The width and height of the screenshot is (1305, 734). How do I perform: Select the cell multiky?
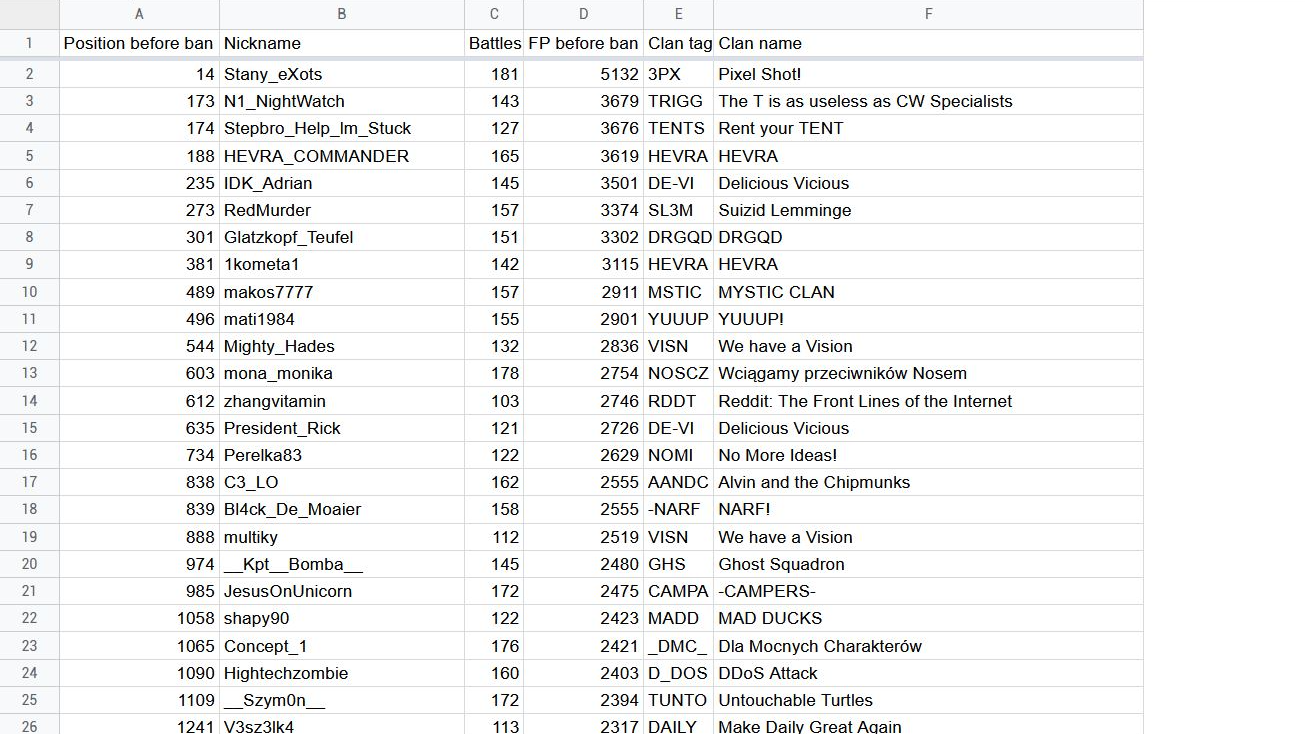(x=342, y=537)
